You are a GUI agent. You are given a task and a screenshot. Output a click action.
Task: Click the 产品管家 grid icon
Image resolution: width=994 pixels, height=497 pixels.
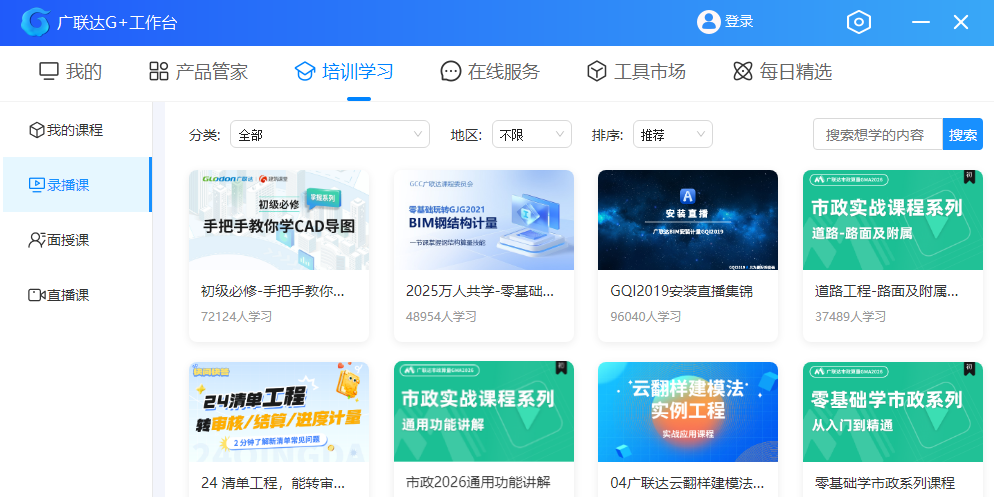pyautogui.click(x=158, y=71)
